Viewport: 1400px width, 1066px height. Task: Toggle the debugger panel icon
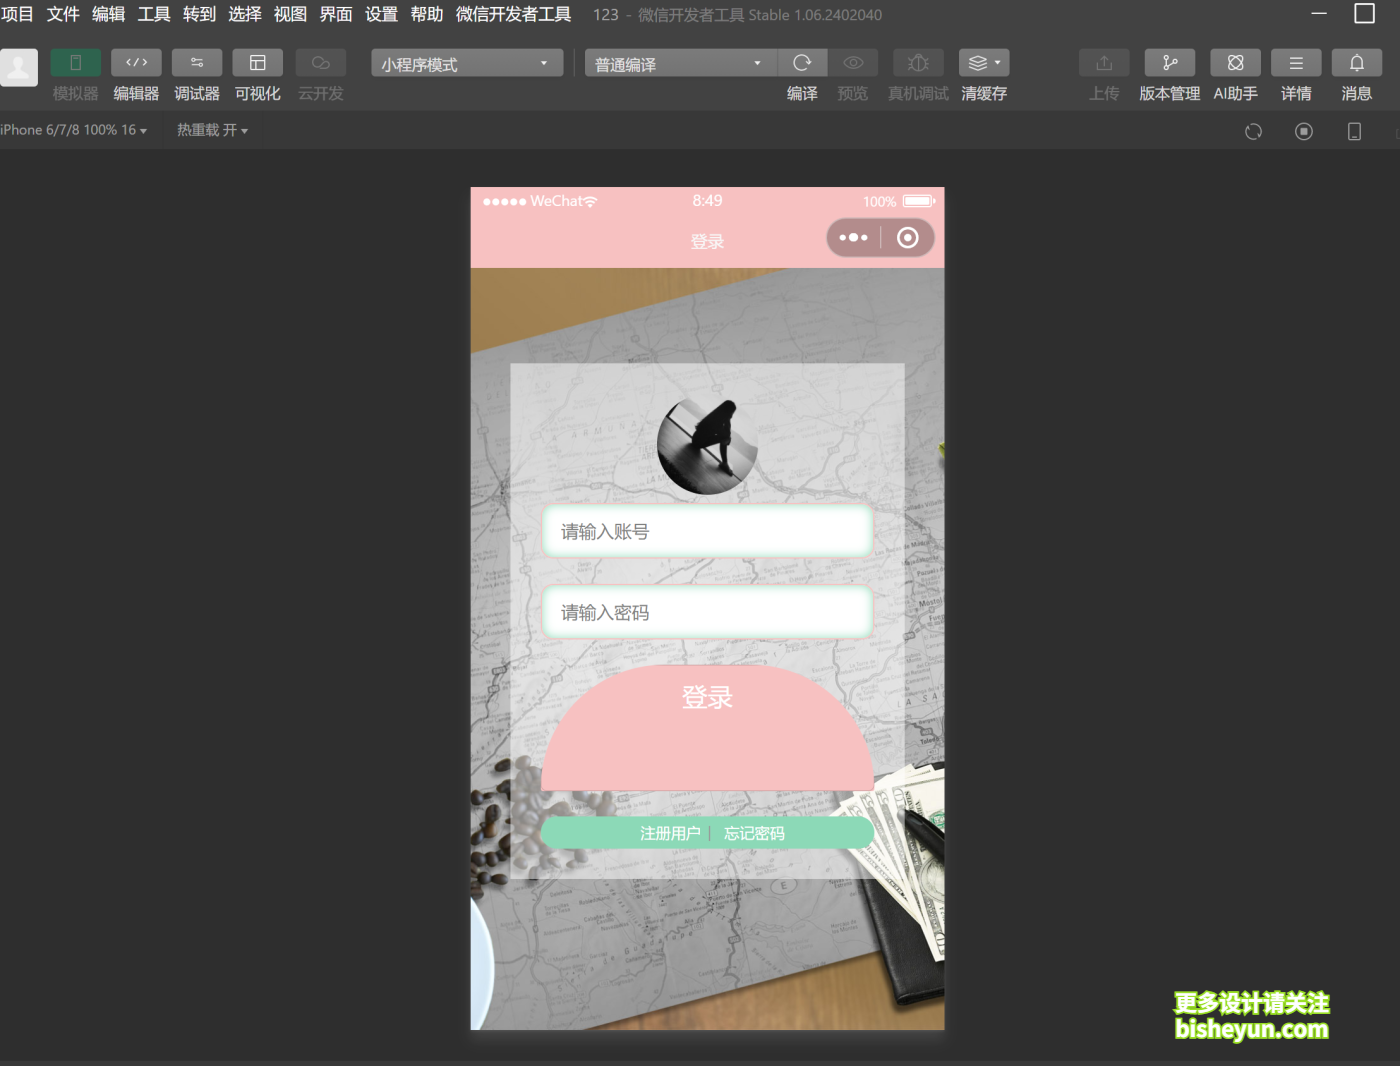coord(197,63)
